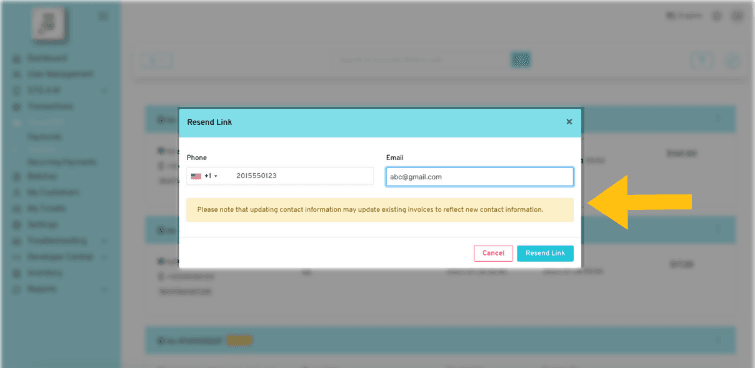Screen dimensions: 755x368
Task: Click the Email field label
Action: click(x=395, y=158)
